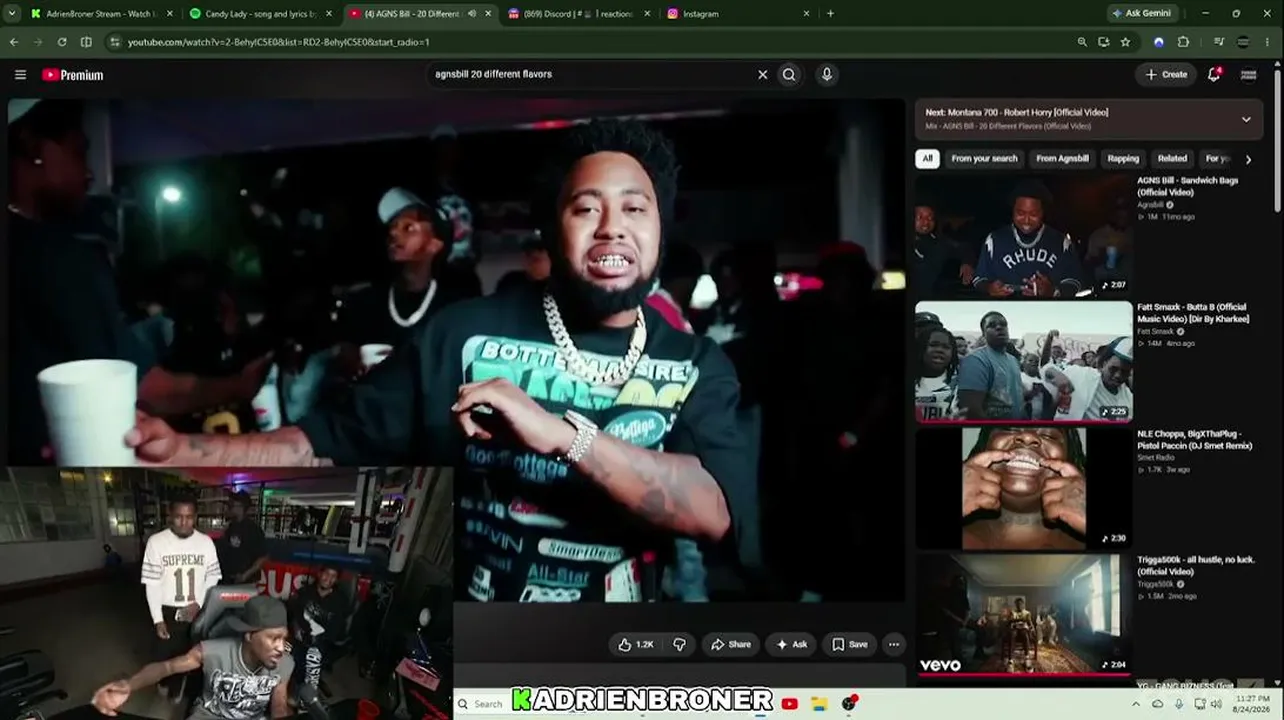Click the main video player
1284x720 pixels.
(x=456, y=350)
